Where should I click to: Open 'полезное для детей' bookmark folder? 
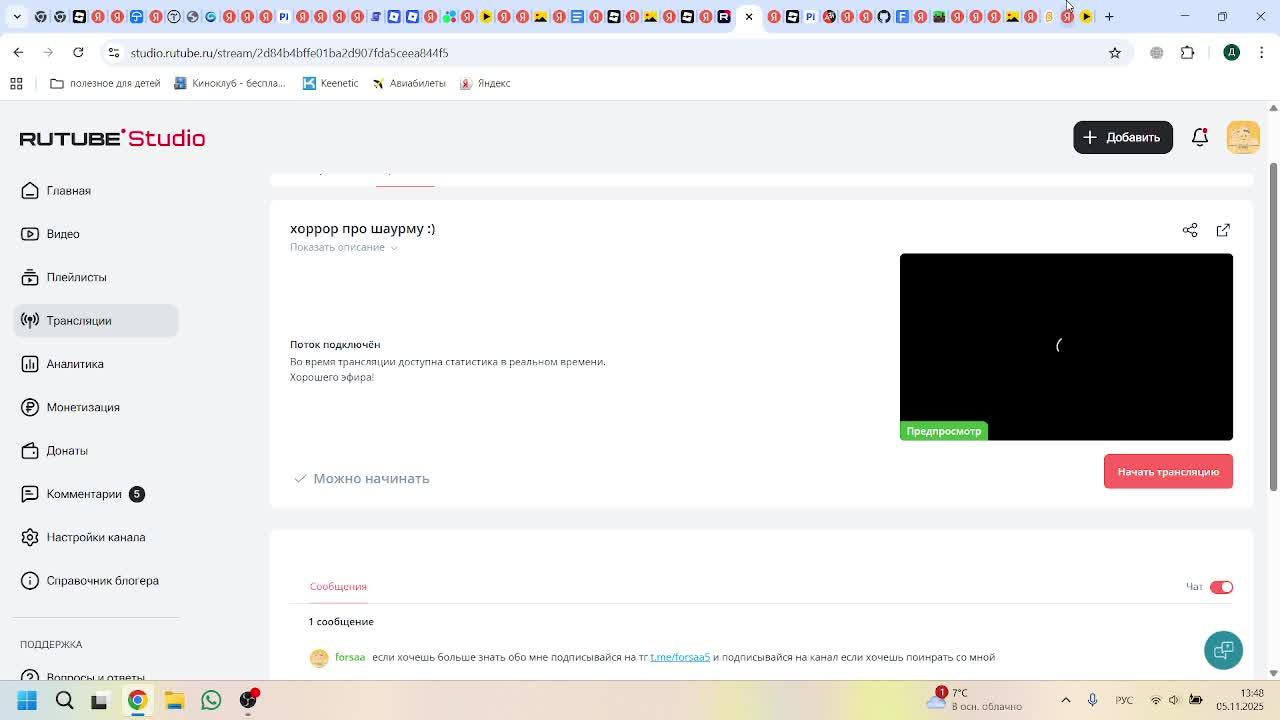click(x=105, y=83)
